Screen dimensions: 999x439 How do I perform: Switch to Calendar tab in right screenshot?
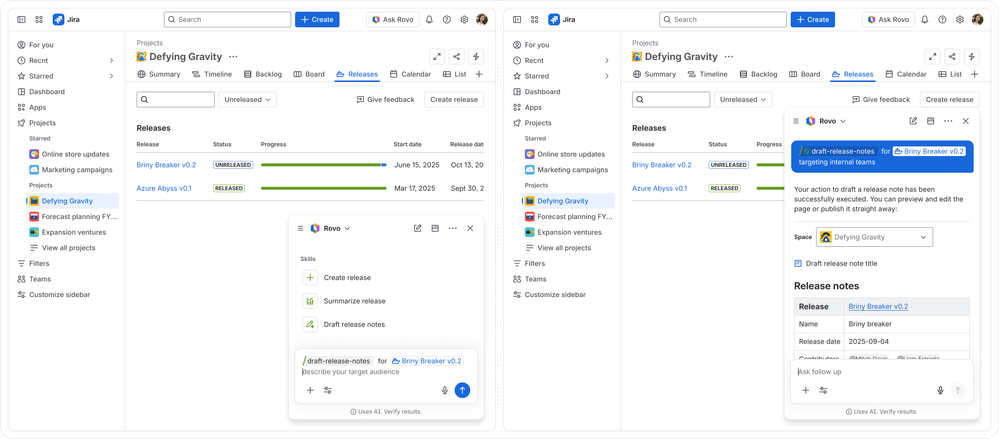tap(906, 75)
